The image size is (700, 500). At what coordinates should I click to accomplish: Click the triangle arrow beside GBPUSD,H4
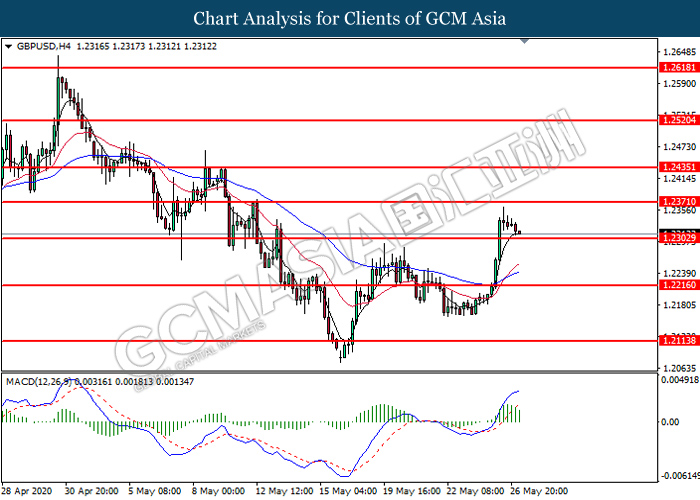pyautogui.click(x=8, y=46)
